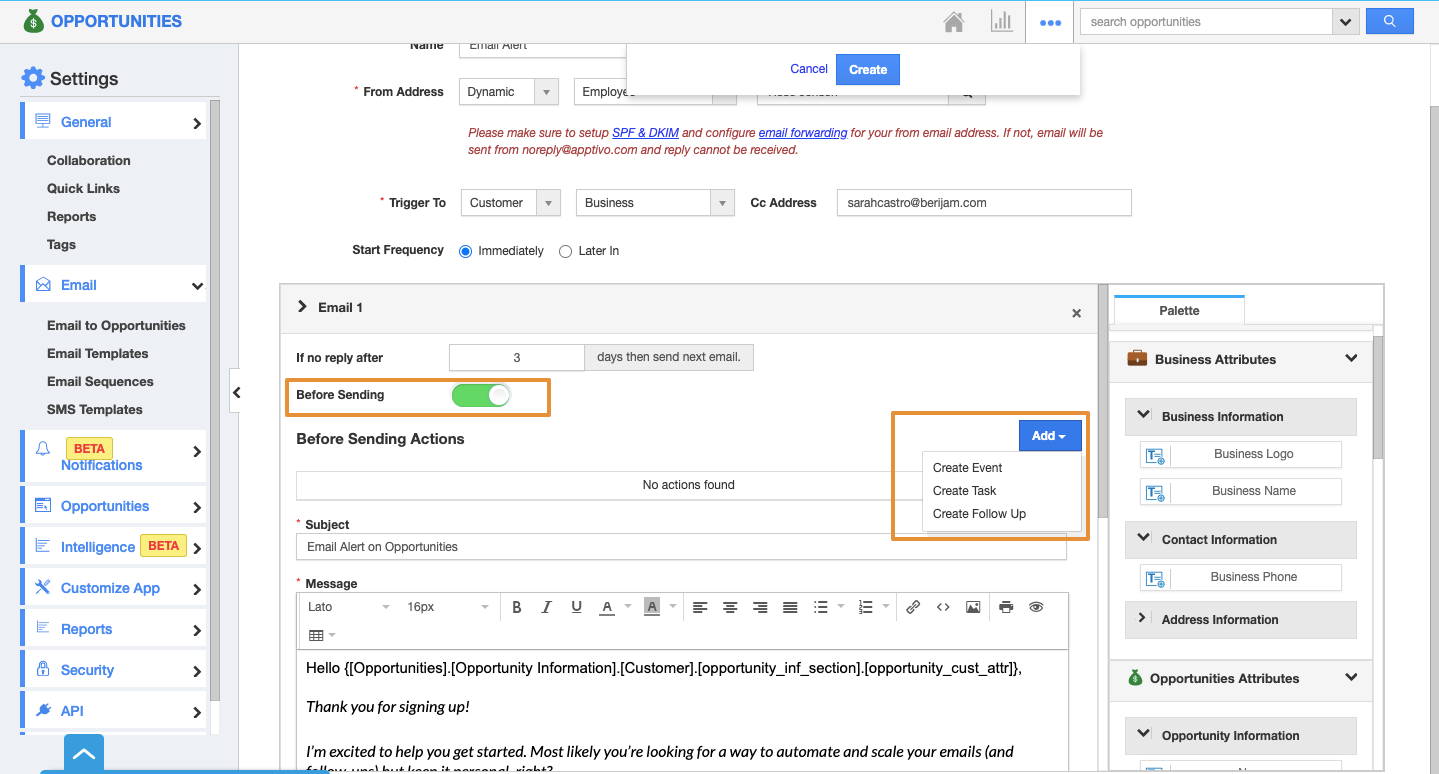The image size is (1439, 774).
Task: Click the bold formatting icon
Action: click(517, 607)
